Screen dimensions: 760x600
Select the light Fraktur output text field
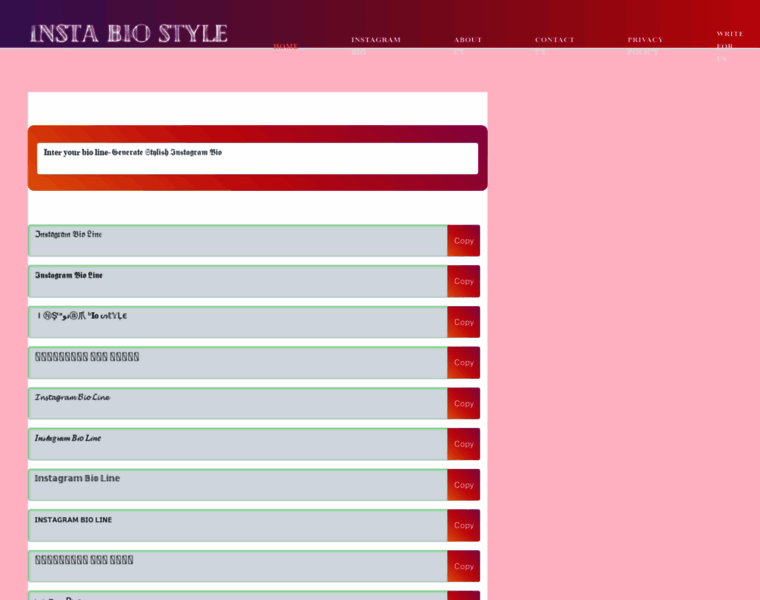pos(238,240)
